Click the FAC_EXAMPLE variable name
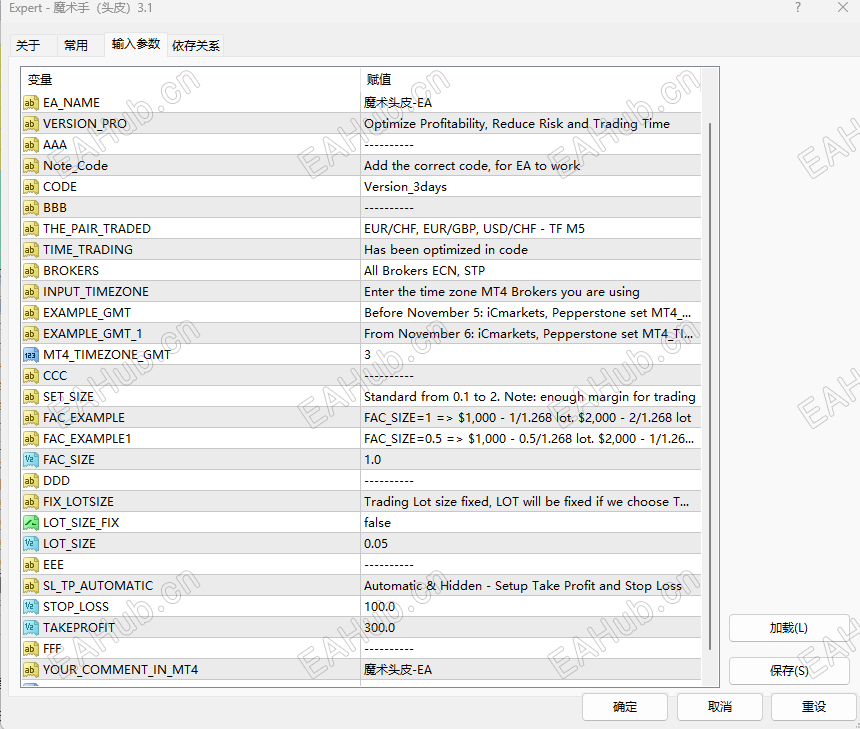The height and width of the screenshot is (729, 860). coord(84,418)
